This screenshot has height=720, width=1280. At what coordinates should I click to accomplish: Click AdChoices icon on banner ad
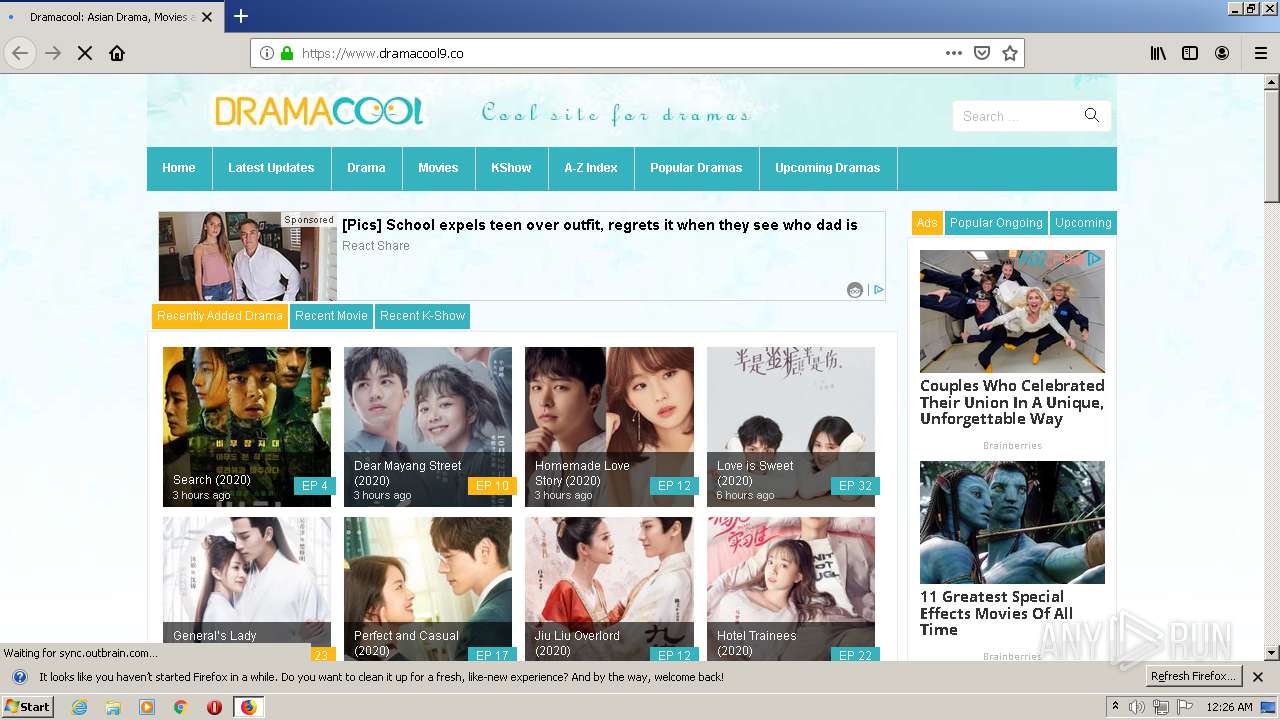click(x=878, y=290)
